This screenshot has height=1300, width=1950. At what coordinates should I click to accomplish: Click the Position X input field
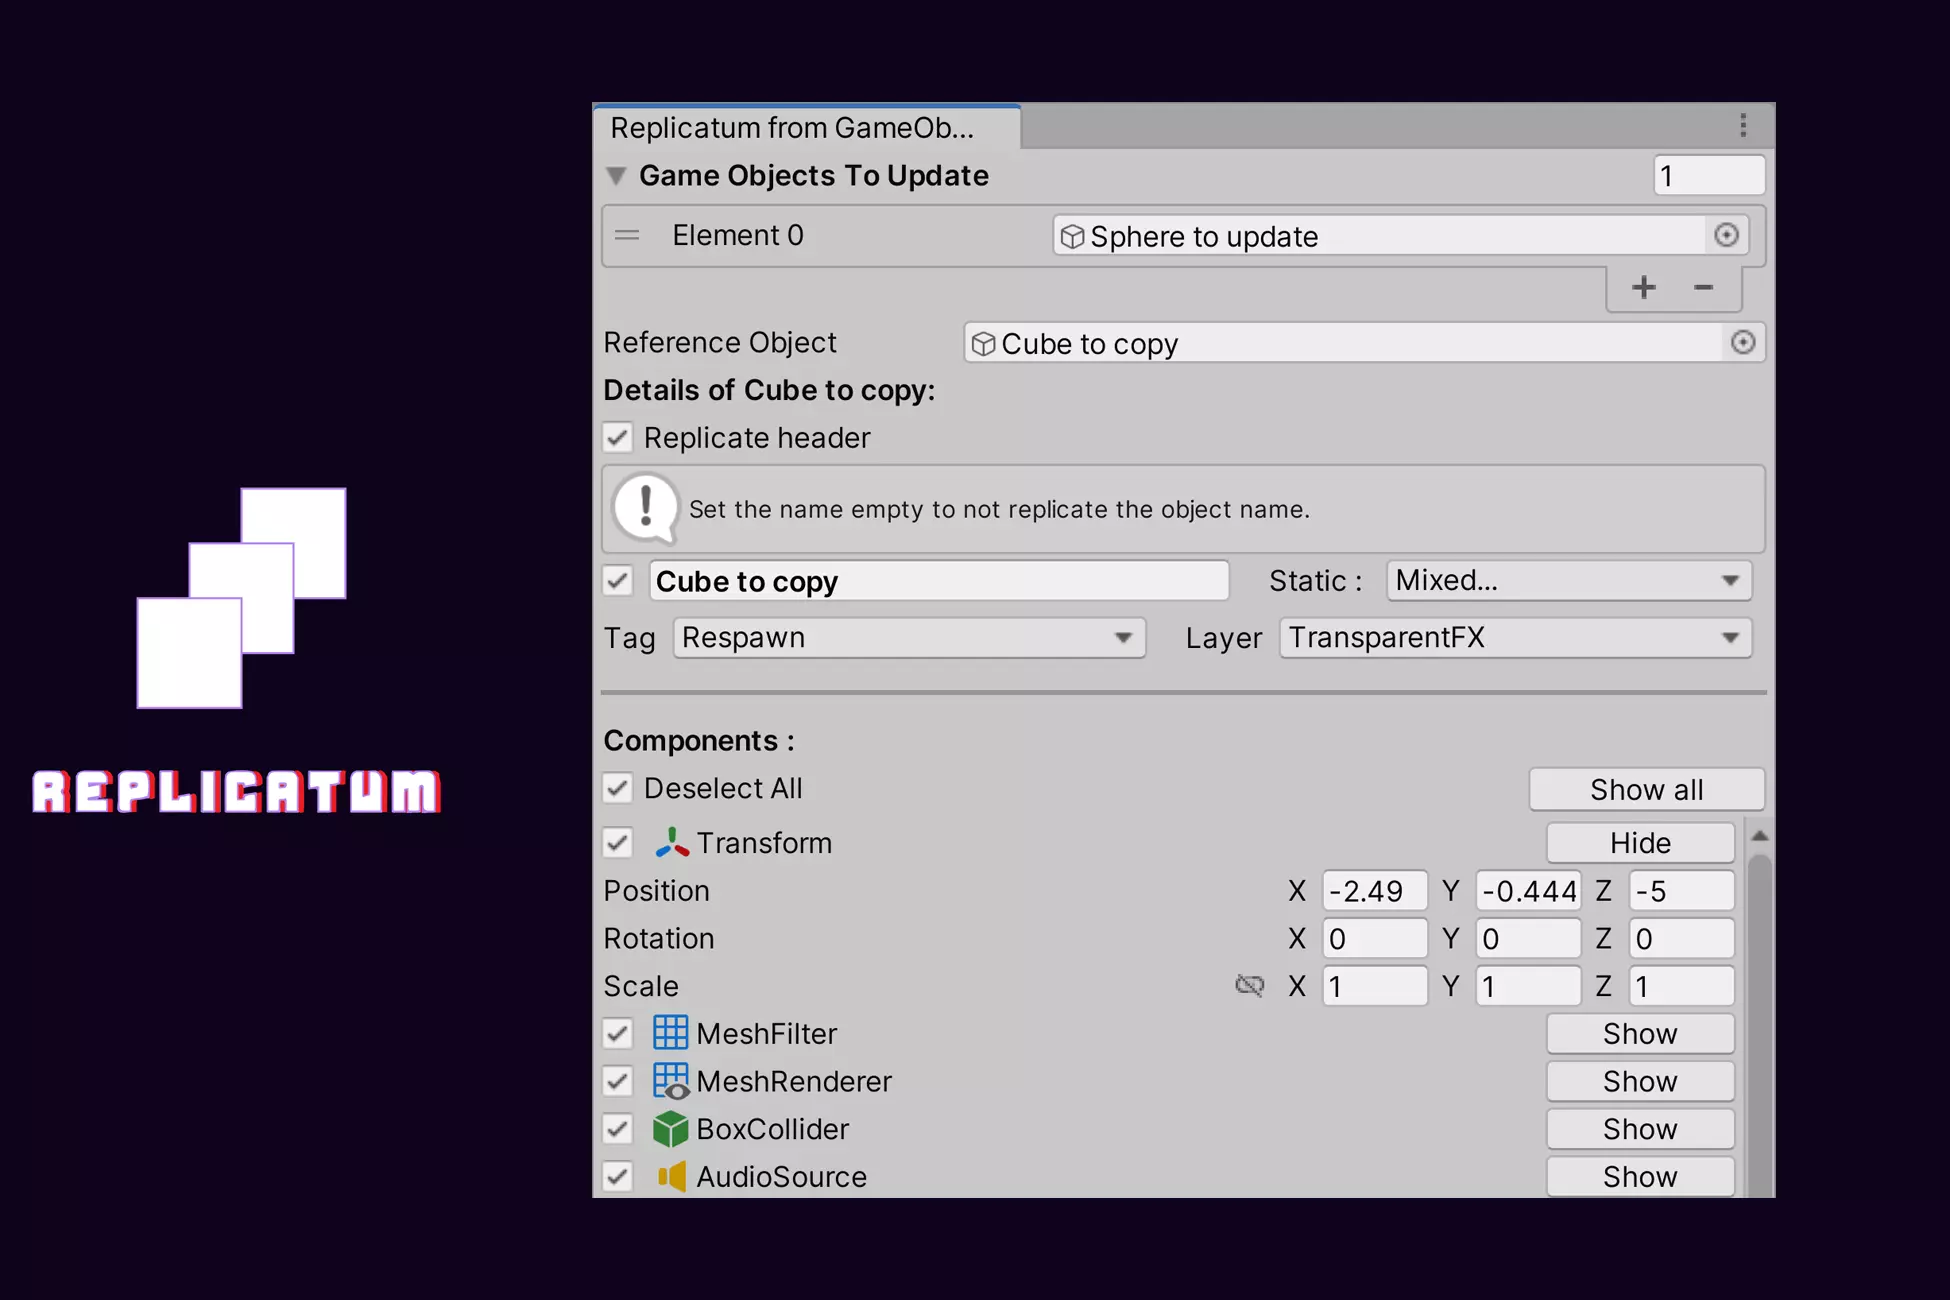(x=1373, y=891)
